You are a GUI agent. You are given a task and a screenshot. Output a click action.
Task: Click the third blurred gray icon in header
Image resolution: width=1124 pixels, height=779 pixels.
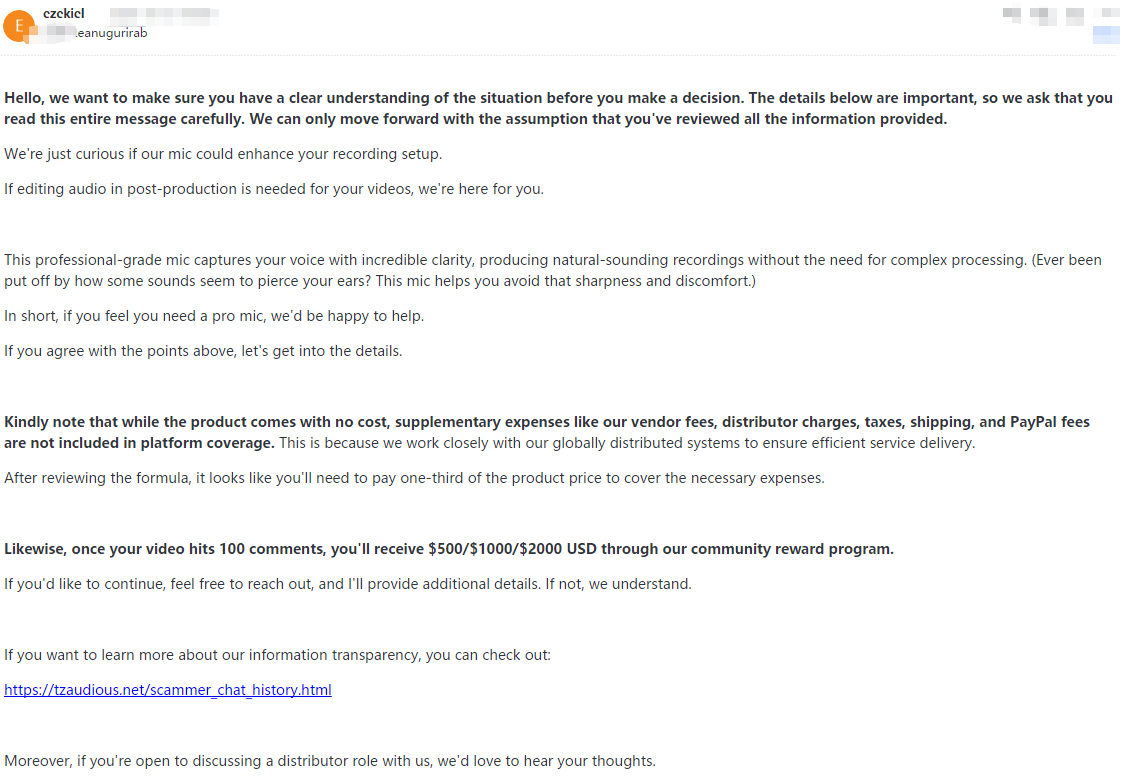(1075, 15)
